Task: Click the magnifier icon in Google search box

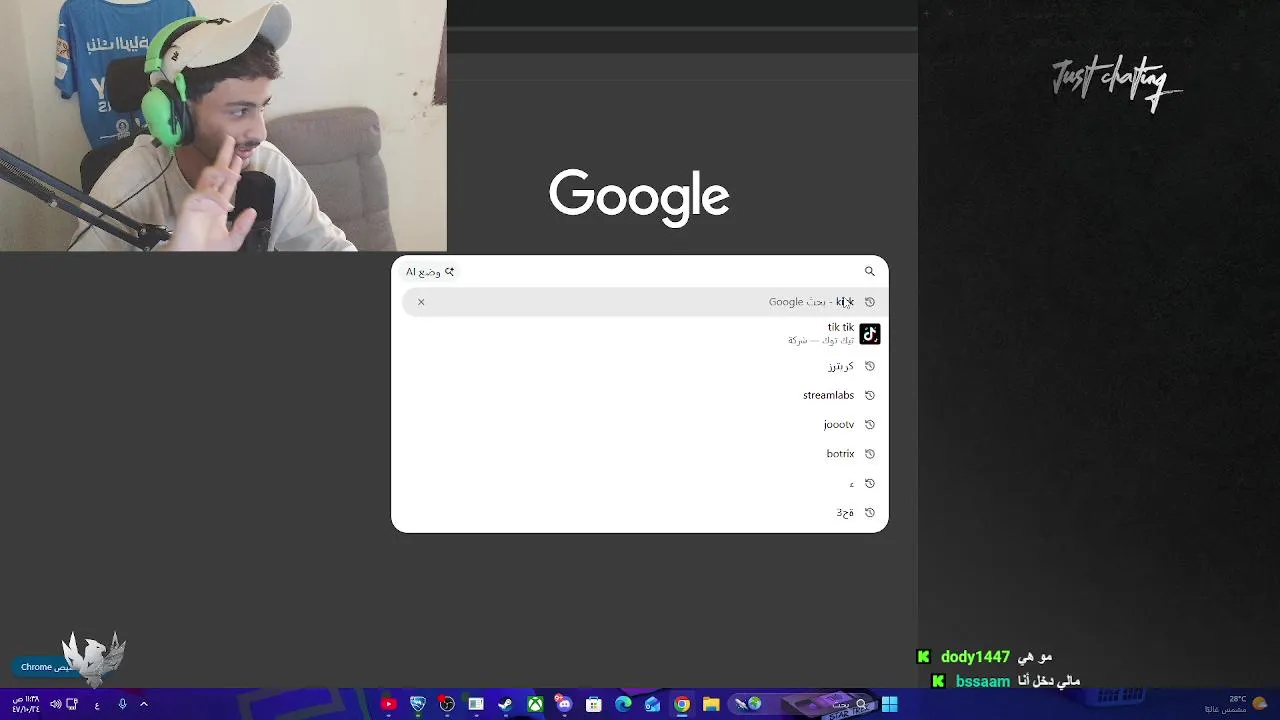Action: [x=869, y=271]
